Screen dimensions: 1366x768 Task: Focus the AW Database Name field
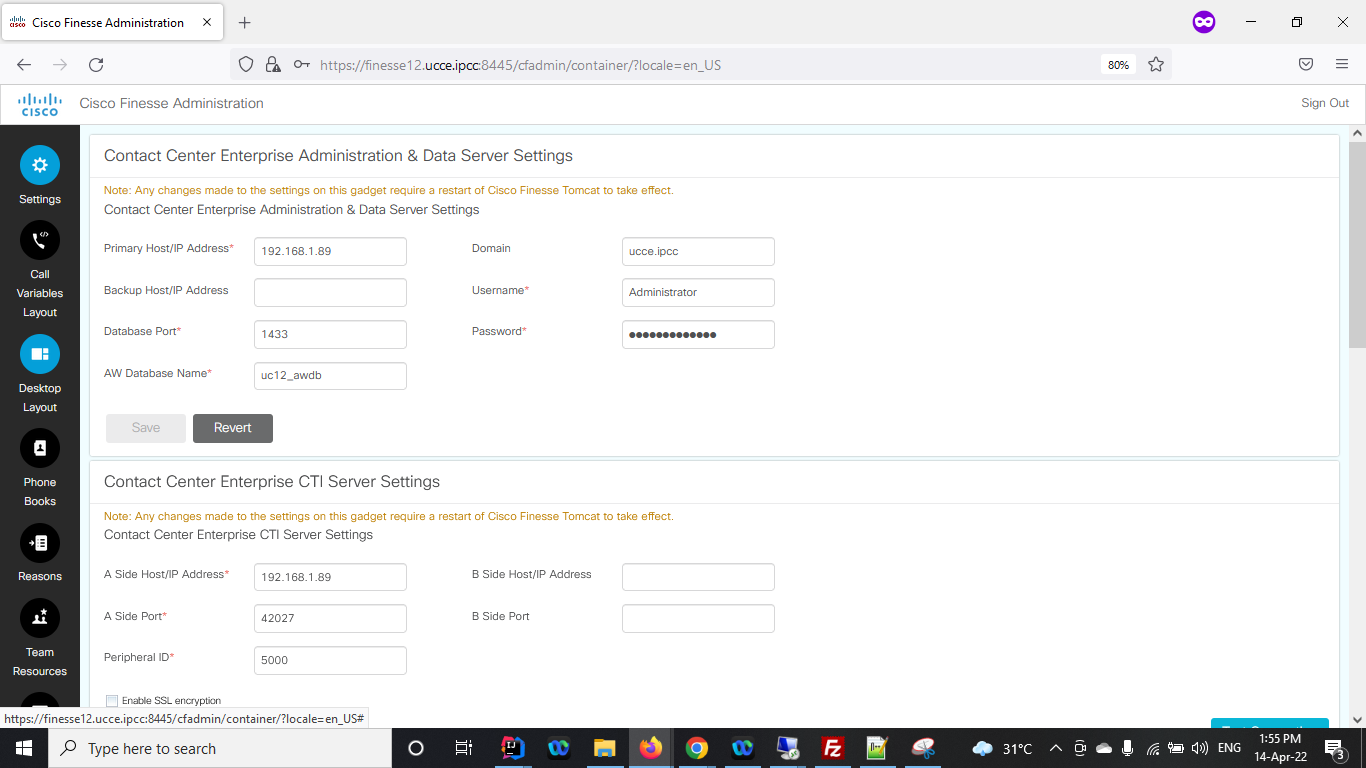tap(330, 376)
